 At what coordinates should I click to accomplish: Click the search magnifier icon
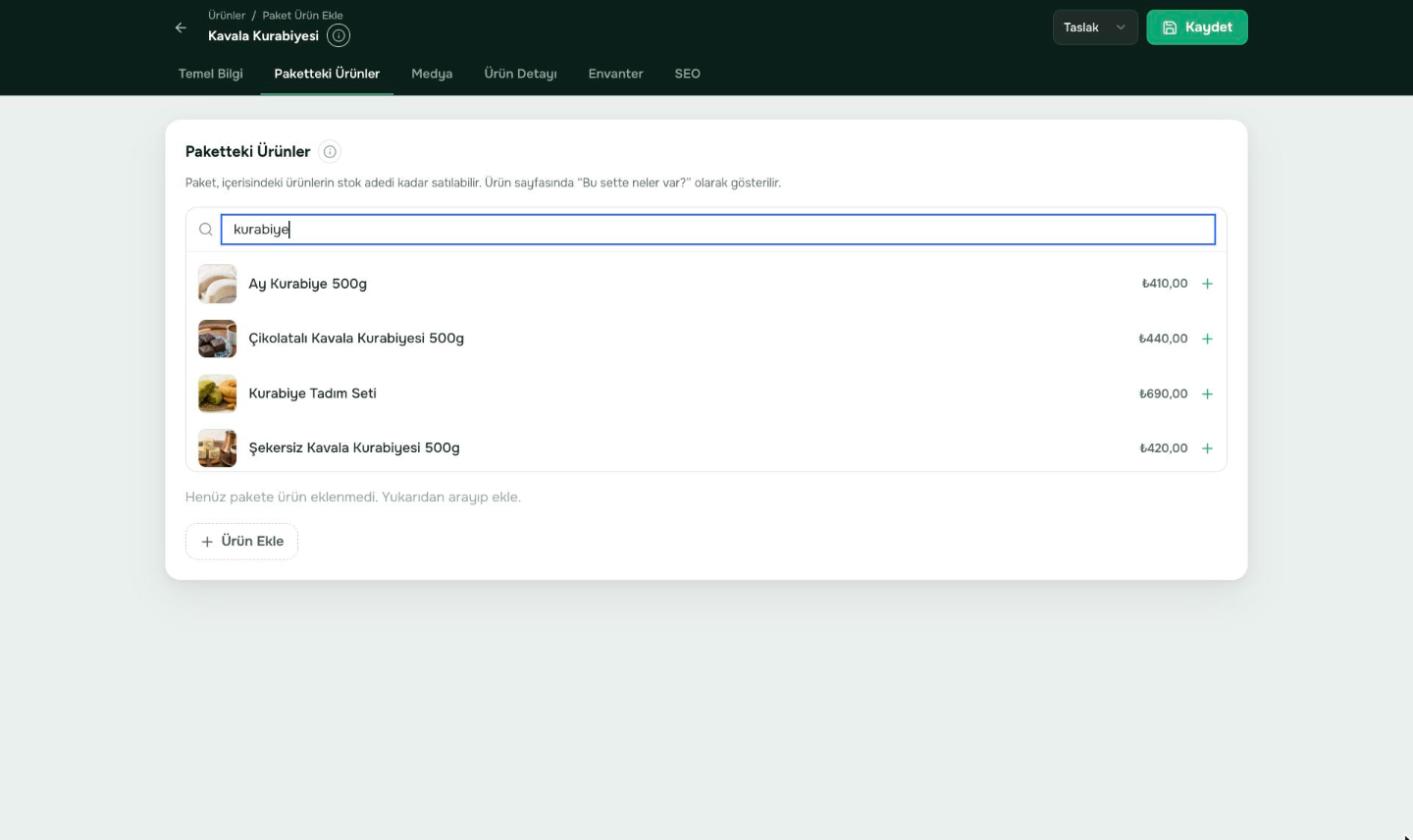tap(206, 230)
